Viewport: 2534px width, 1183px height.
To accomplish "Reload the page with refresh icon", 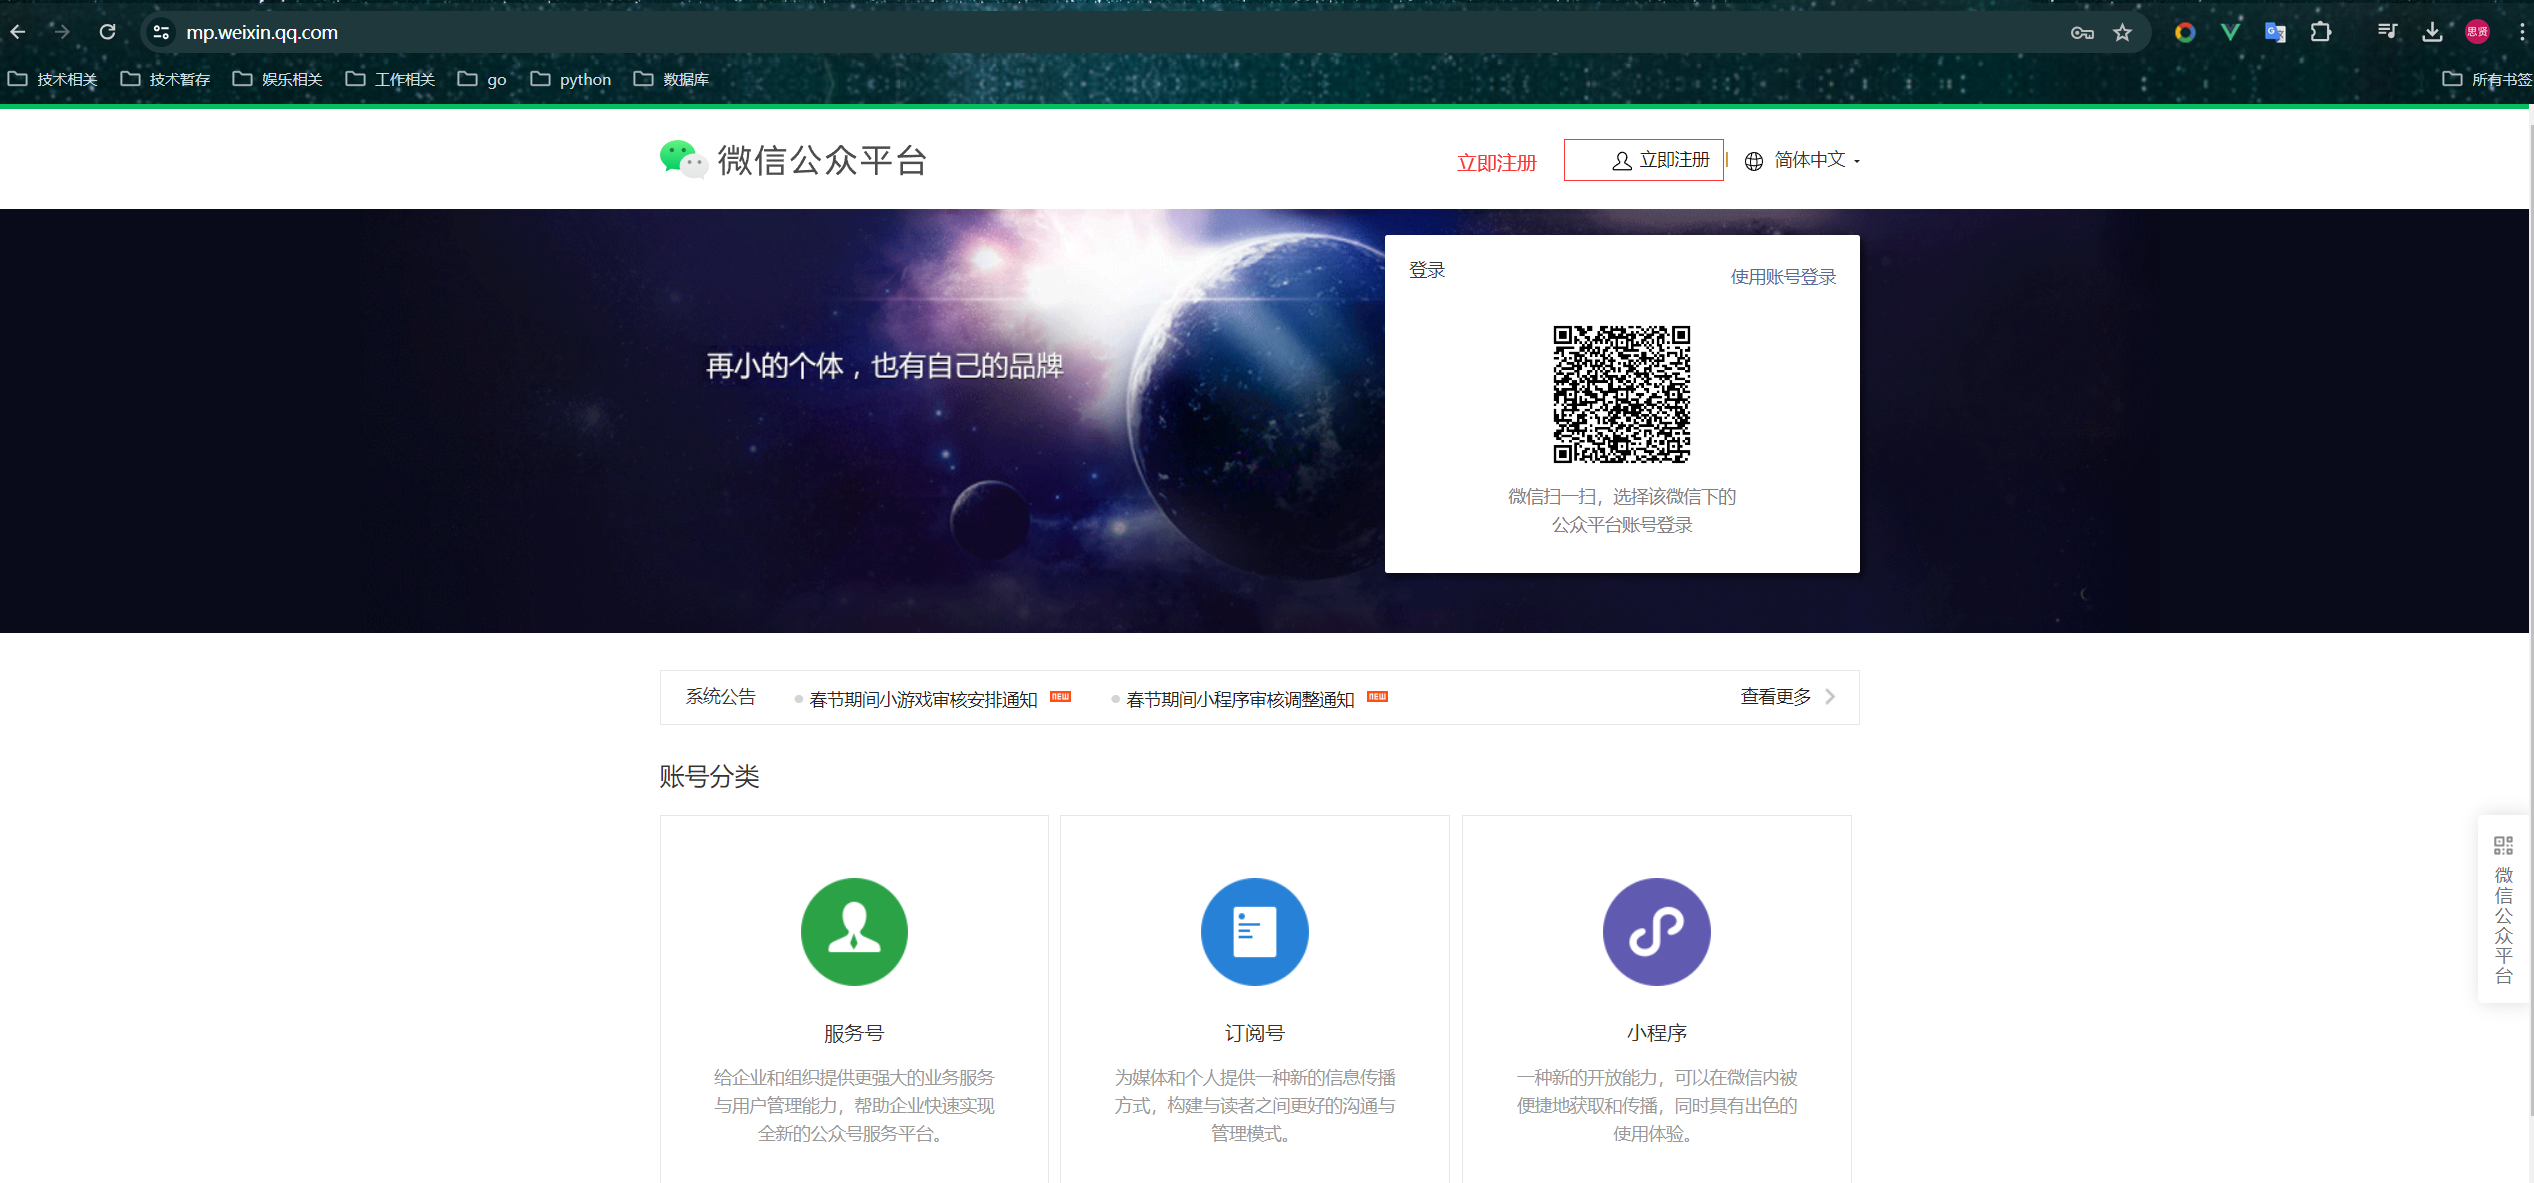I will pyautogui.click(x=107, y=32).
